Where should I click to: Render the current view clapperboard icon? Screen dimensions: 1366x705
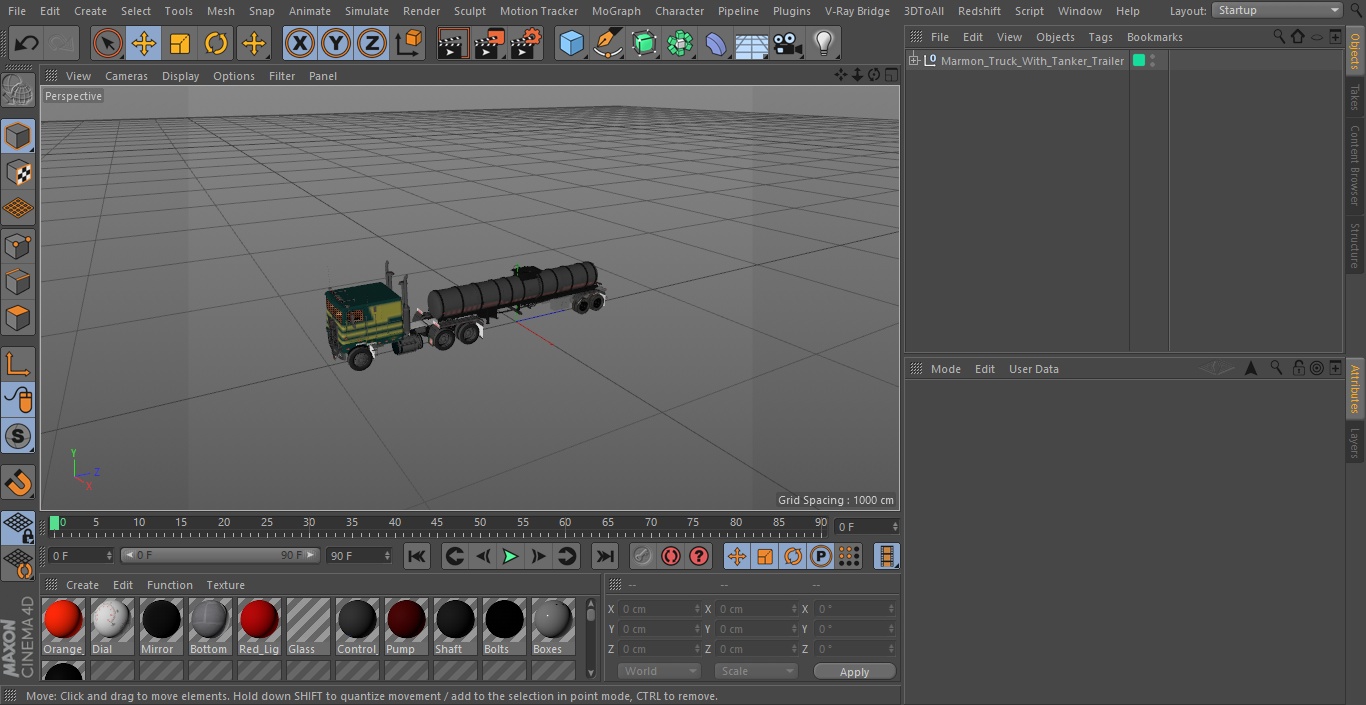click(x=453, y=43)
